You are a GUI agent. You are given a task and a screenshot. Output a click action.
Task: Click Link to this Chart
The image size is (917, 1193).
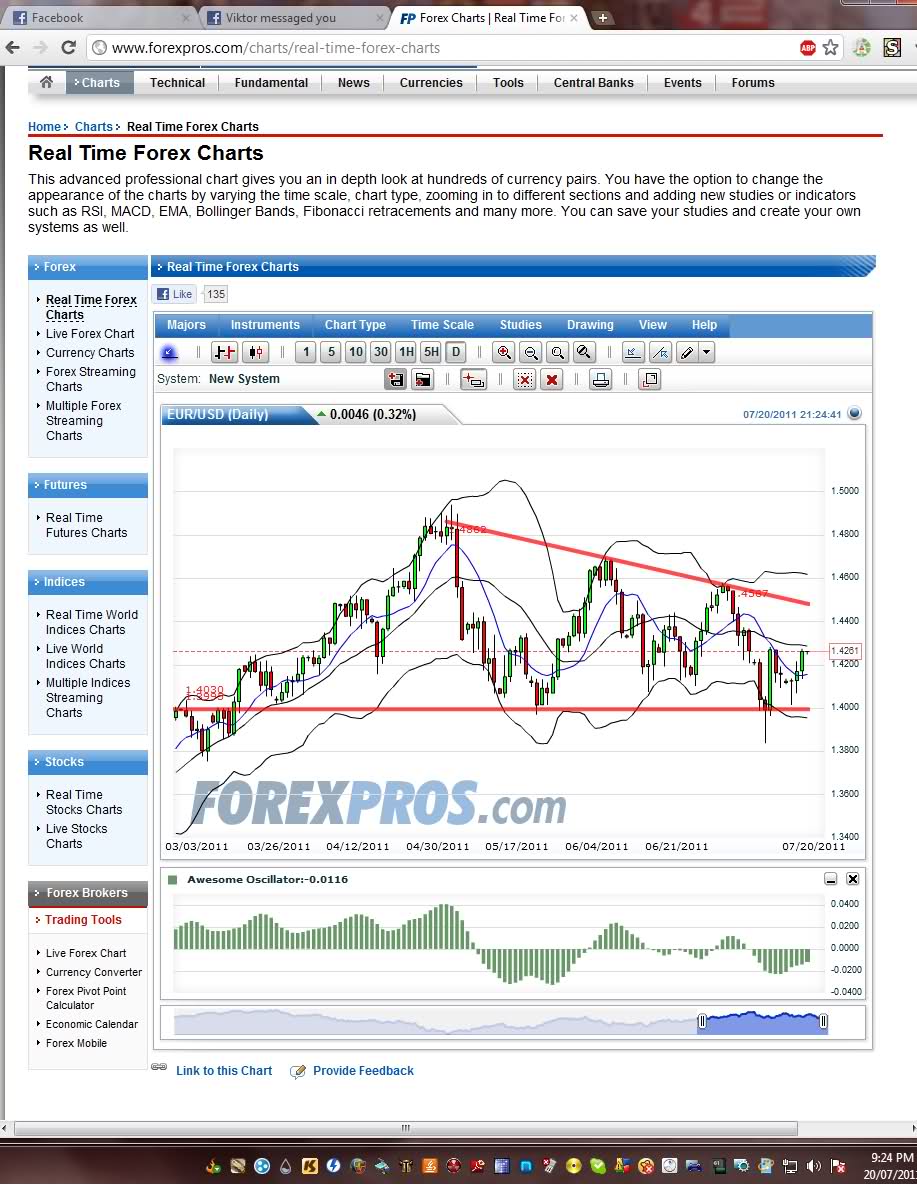click(224, 1071)
